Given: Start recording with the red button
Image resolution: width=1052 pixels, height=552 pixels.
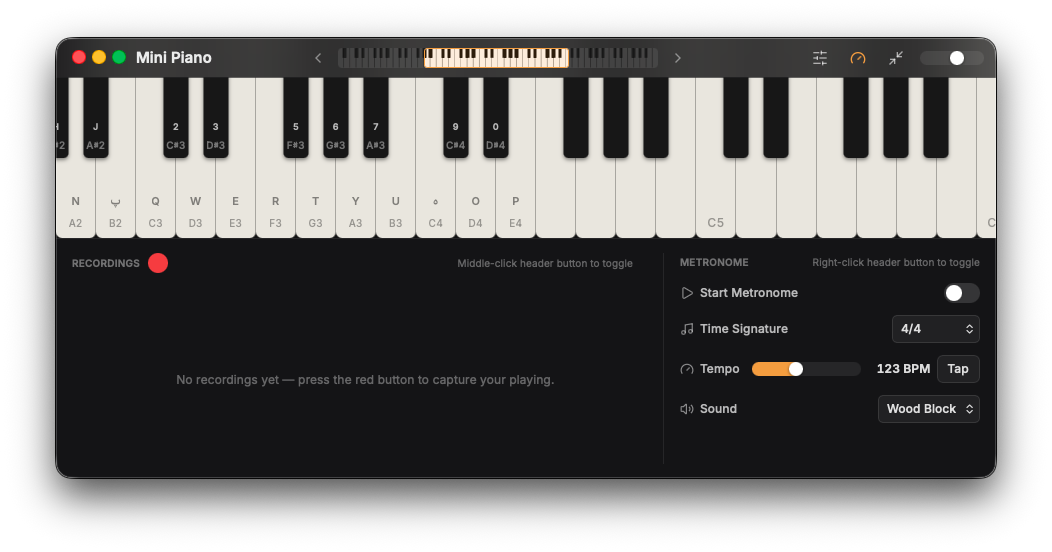Looking at the screenshot, I should (158, 264).
